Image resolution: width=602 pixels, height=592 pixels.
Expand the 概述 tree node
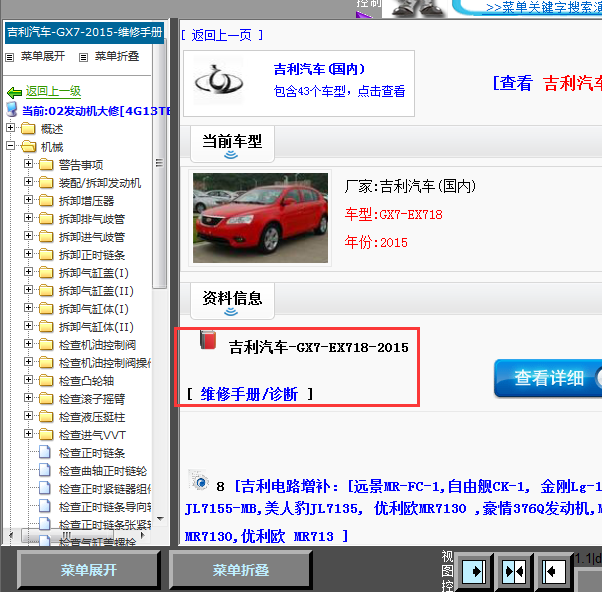11,127
